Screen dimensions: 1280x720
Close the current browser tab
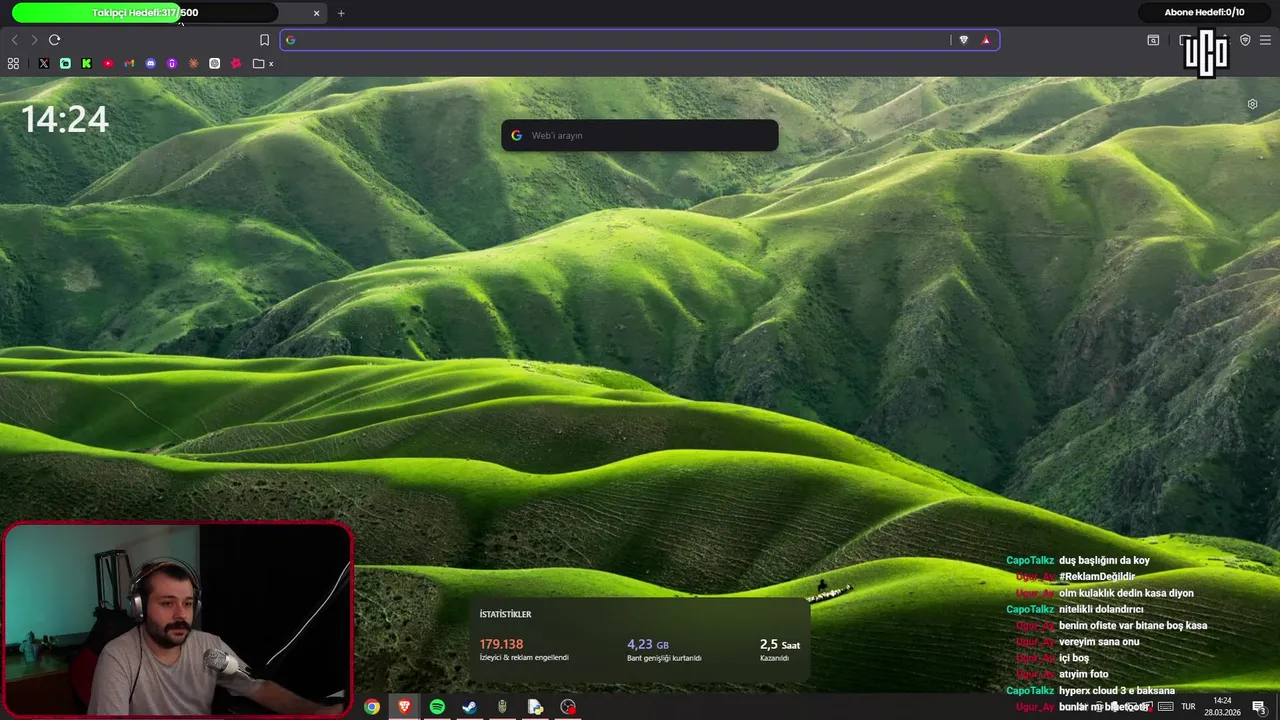click(x=317, y=13)
